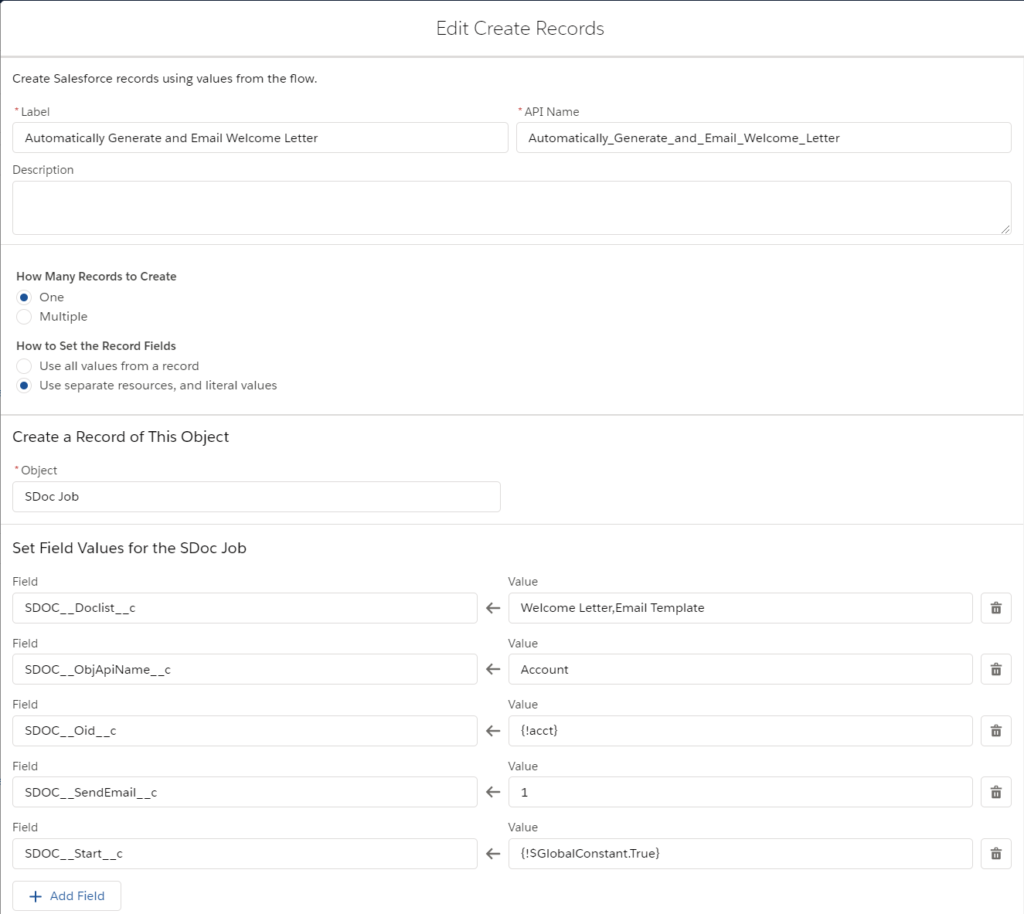Open the Field dropdown for SDOC__Doclist__c
The width and height of the screenshot is (1024, 914).
point(246,607)
